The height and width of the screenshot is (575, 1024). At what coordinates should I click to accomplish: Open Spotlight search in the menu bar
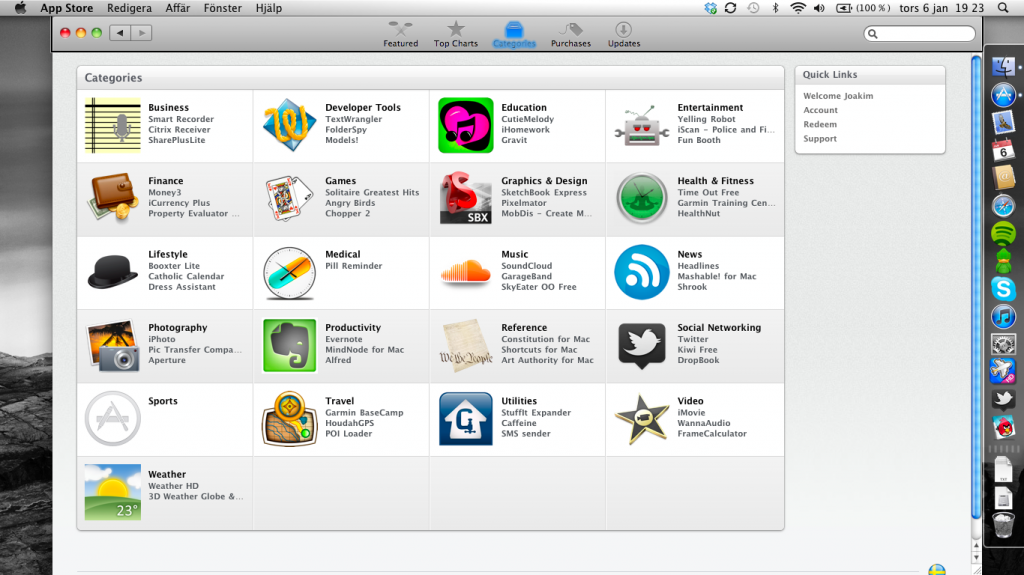1003,8
